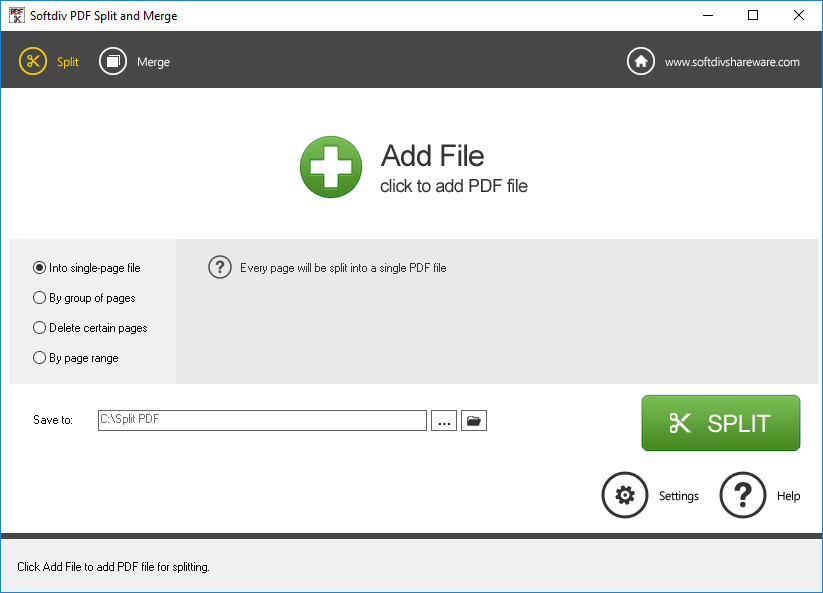Click the Settings gear icon

click(x=625, y=495)
